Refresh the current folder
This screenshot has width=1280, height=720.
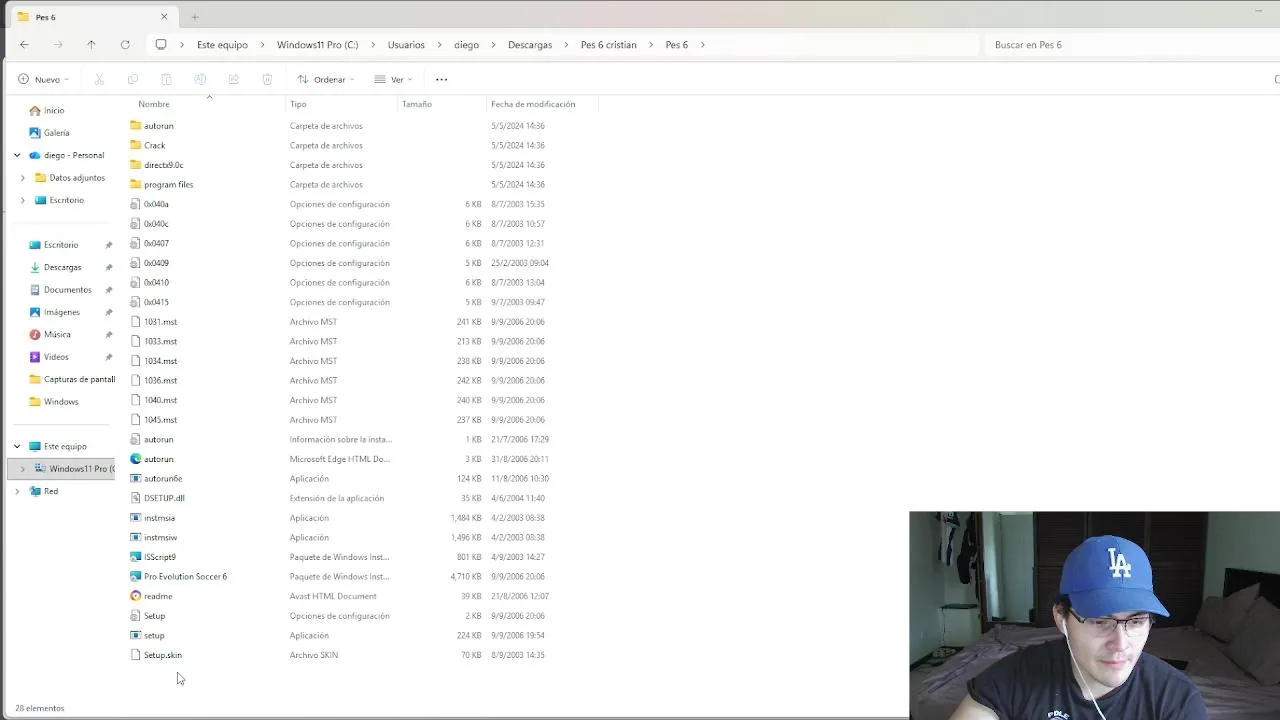(125, 45)
